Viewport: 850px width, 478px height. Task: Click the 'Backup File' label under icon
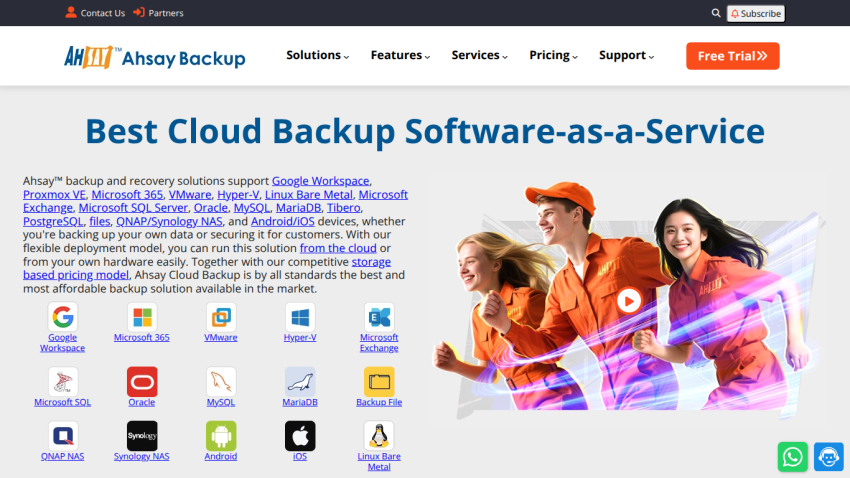(x=379, y=402)
